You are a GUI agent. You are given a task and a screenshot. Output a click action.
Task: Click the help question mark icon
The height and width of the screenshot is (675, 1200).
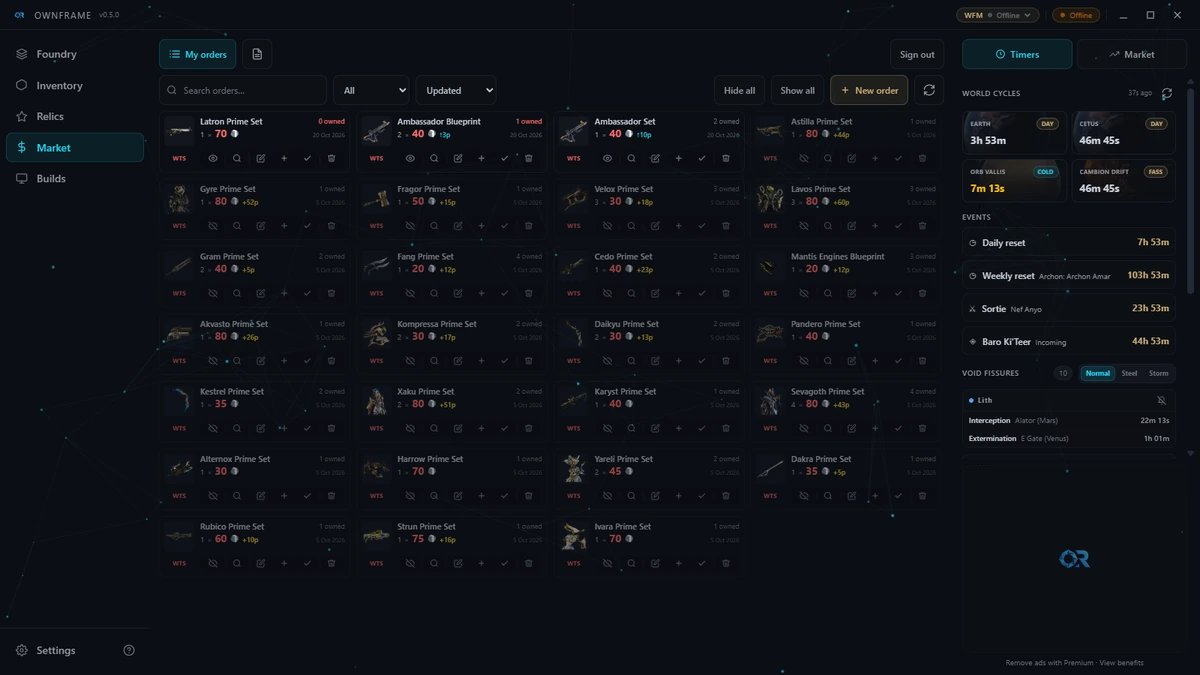(129, 650)
